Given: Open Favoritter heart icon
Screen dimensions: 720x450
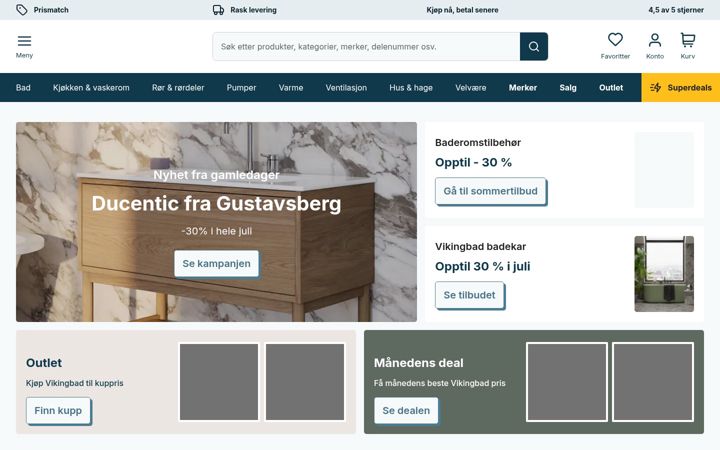Looking at the screenshot, I should tap(615, 39).
